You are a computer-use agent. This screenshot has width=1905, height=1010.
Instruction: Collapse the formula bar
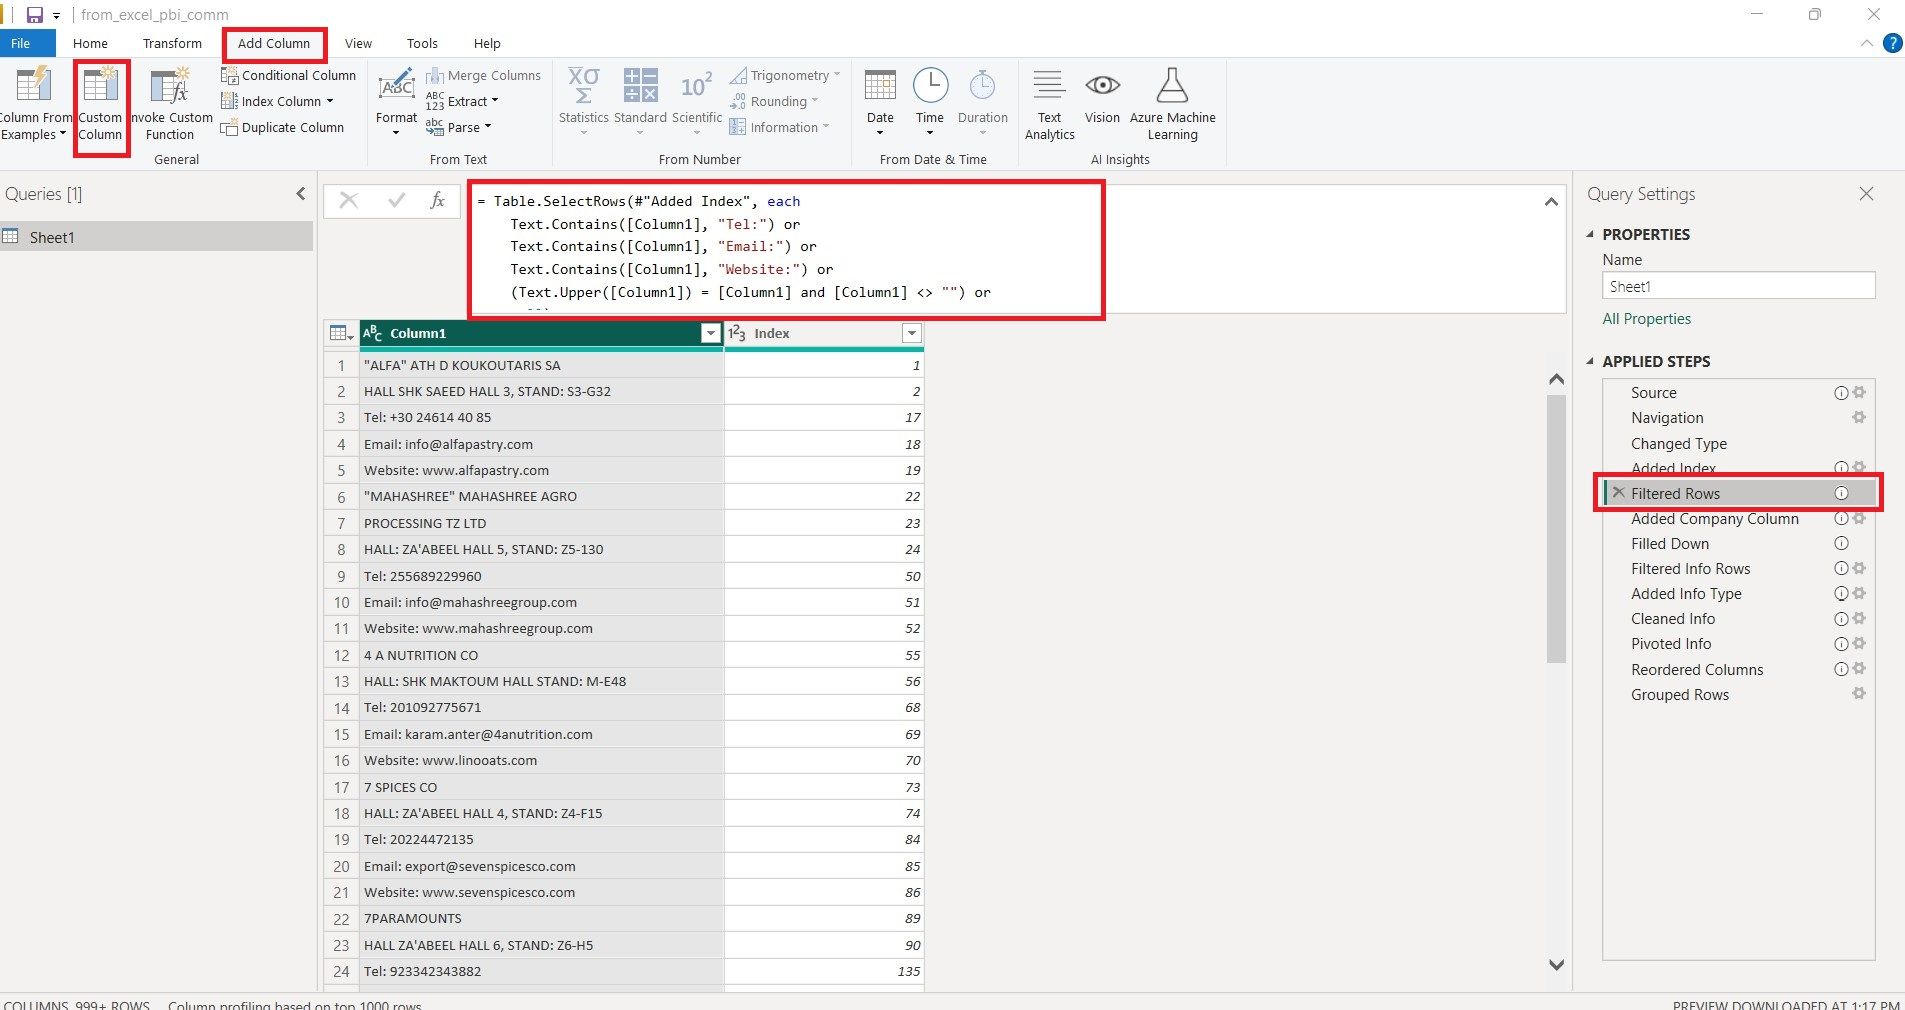click(1551, 202)
